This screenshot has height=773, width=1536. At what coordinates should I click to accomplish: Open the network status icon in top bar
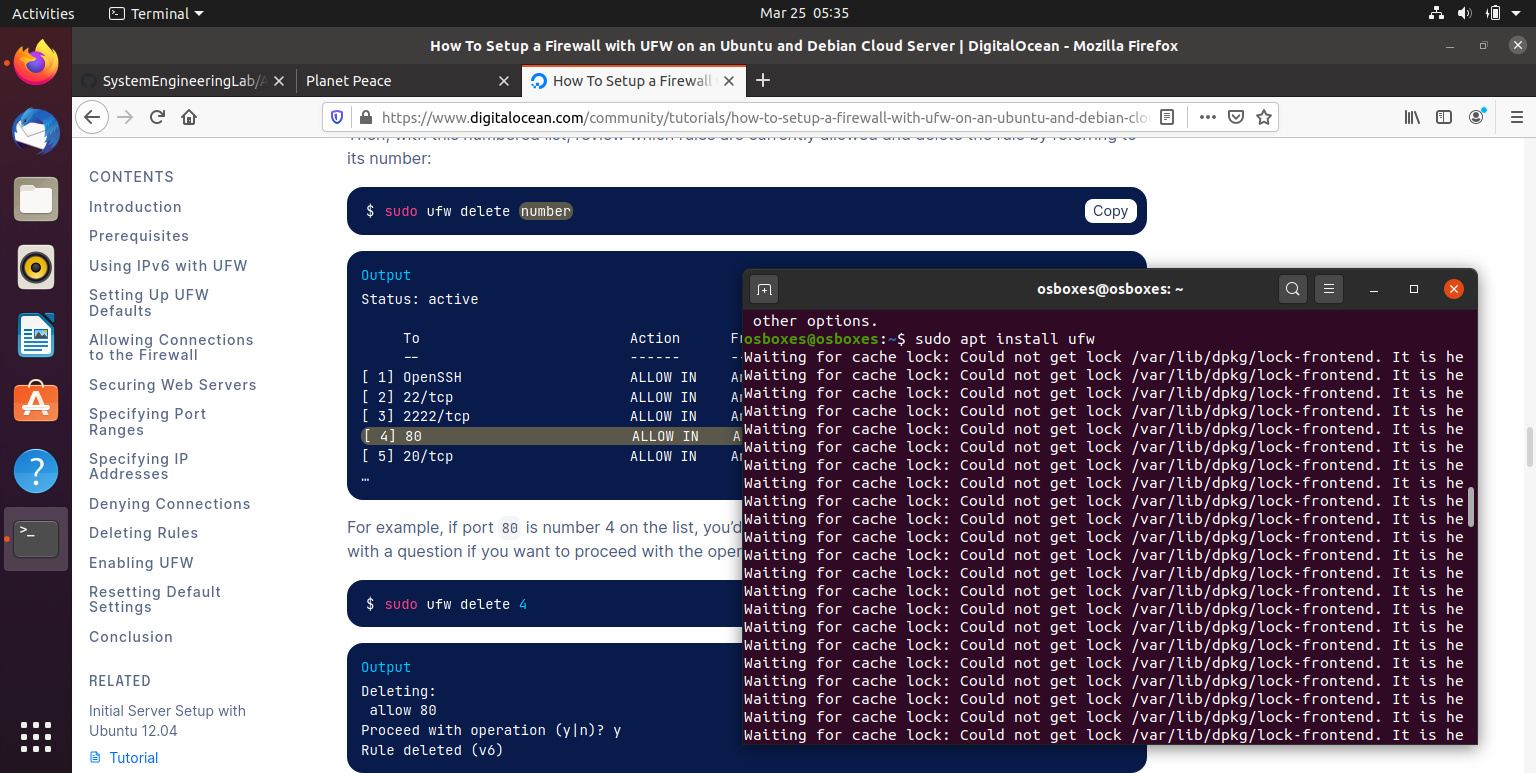(1436, 13)
